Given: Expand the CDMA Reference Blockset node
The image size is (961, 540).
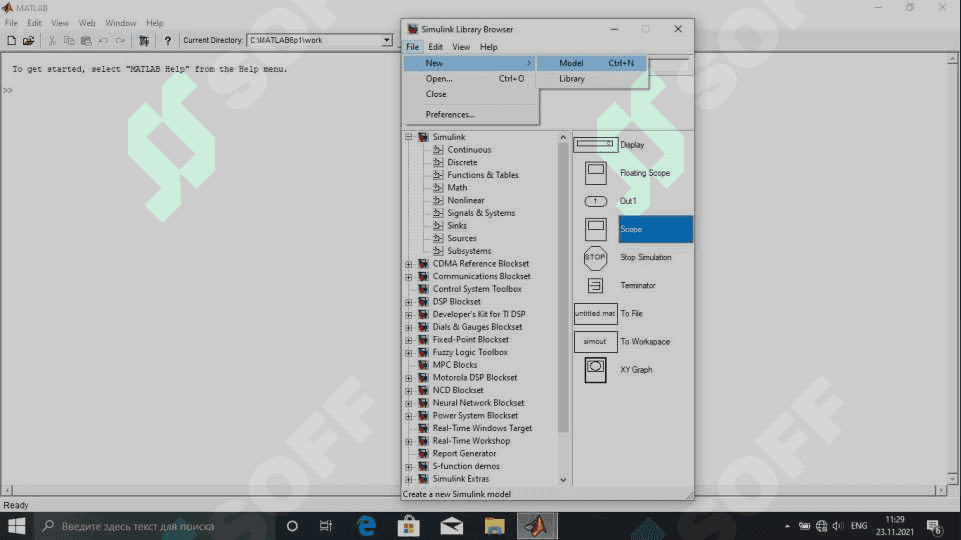Looking at the screenshot, I should [x=409, y=264].
